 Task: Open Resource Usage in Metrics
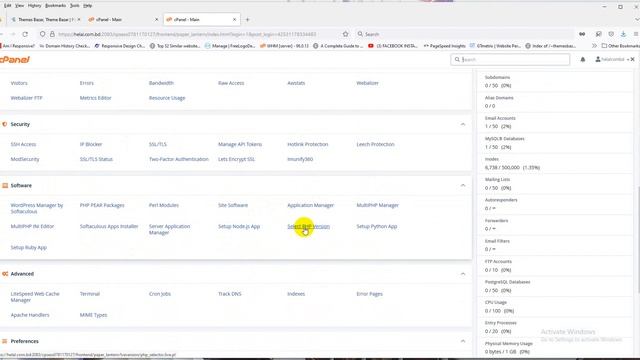(167, 98)
